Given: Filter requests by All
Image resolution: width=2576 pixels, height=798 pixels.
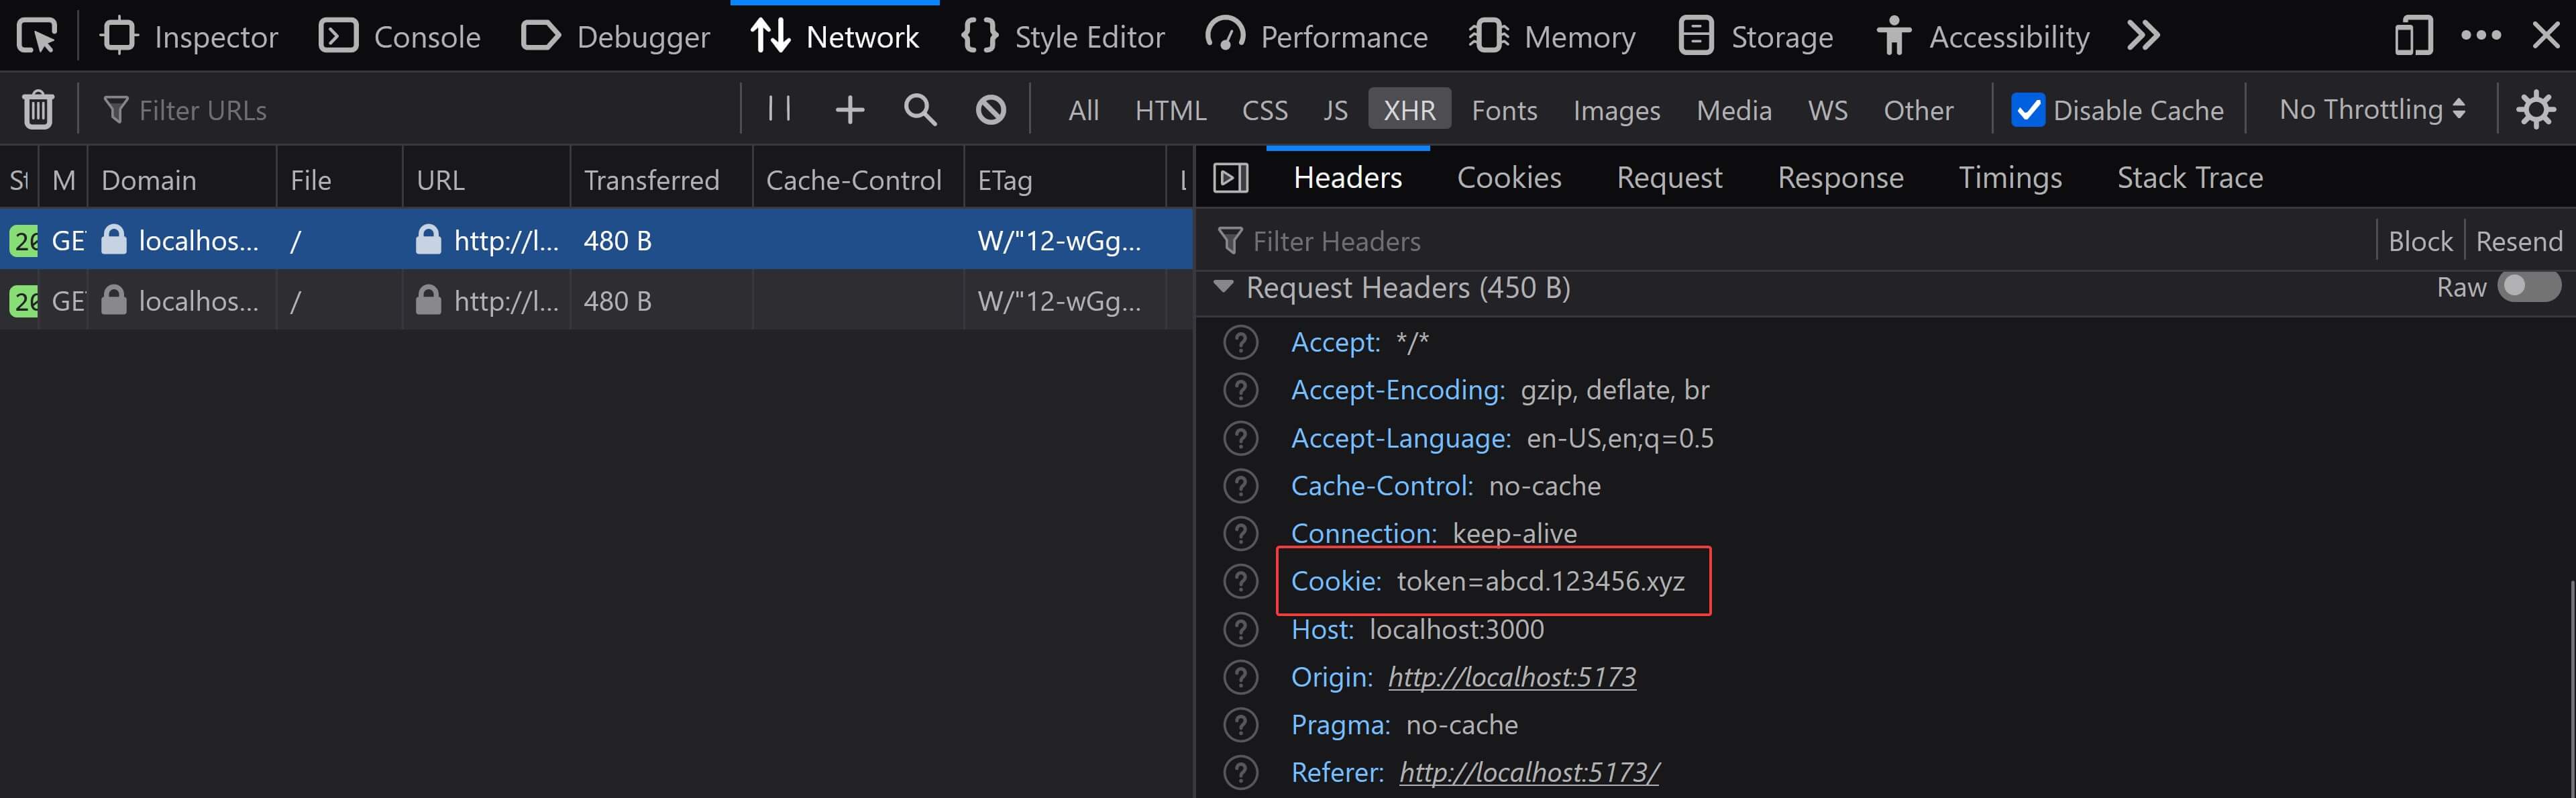Looking at the screenshot, I should pos(1083,110).
